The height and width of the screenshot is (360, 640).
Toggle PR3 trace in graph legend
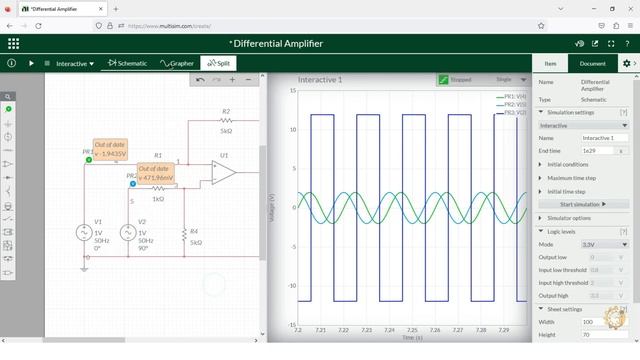511,113
